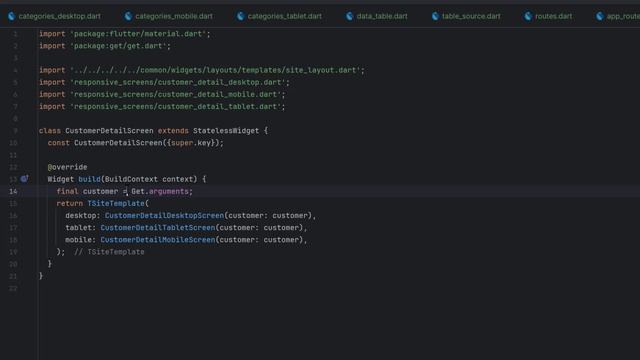Select the data_table.dart tab
The width and height of the screenshot is (640, 360).
(377, 16)
